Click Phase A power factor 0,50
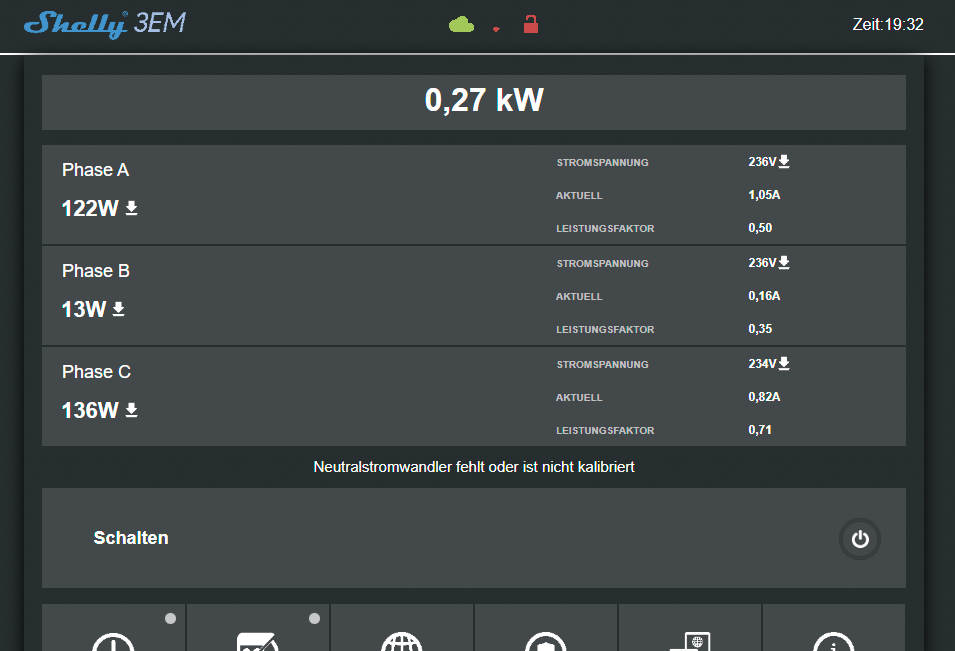This screenshot has height=651, width=955. pyautogui.click(x=760, y=228)
